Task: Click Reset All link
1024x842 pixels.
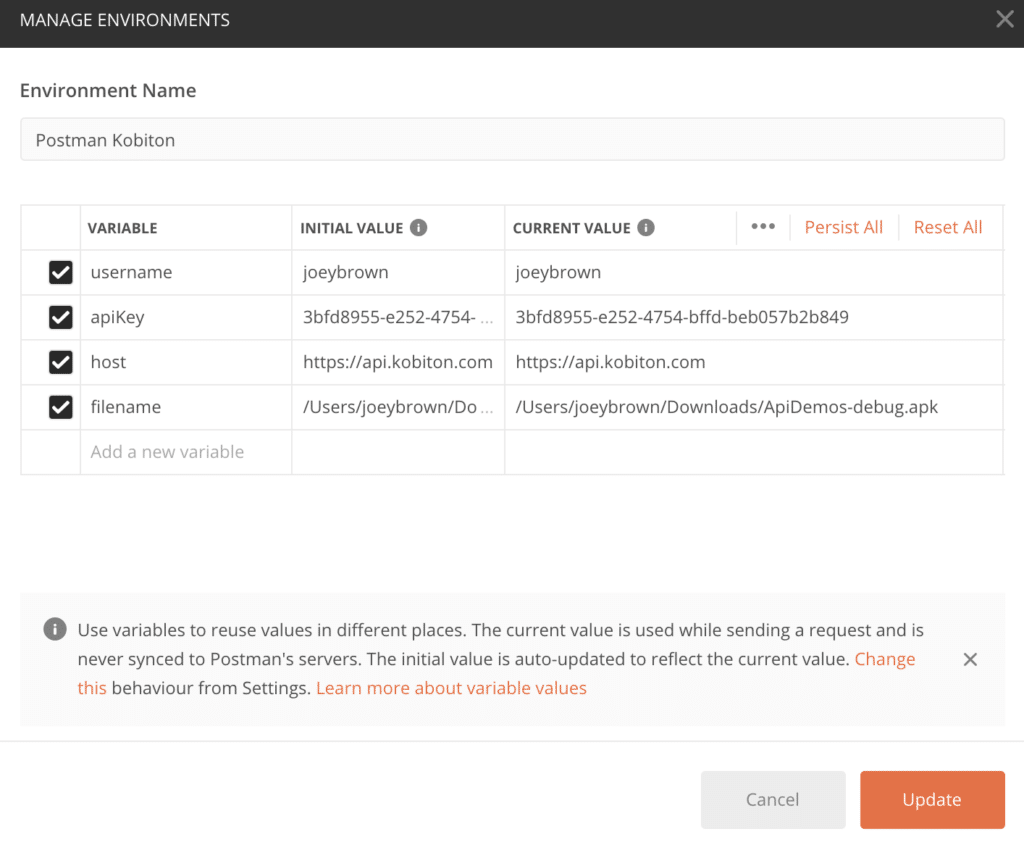Action: click(948, 227)
